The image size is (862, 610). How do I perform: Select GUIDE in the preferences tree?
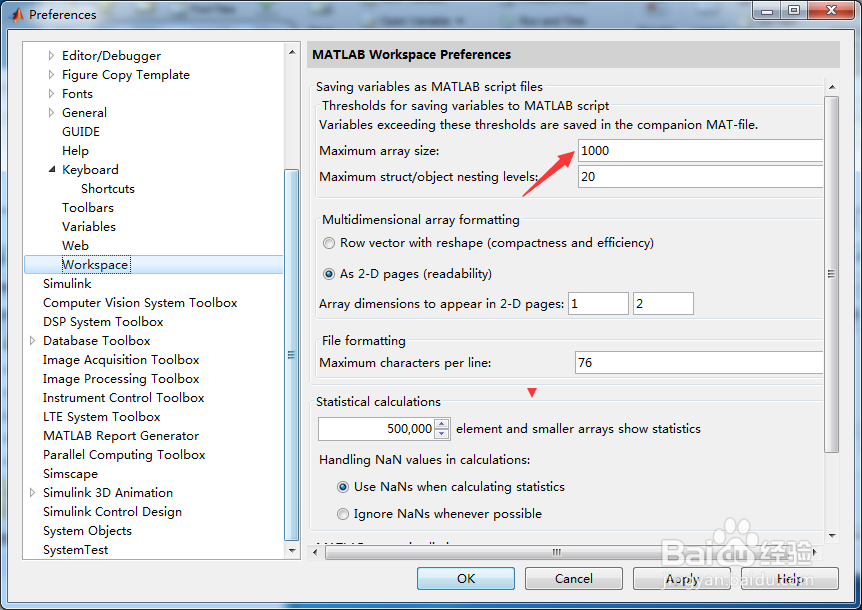tap(81, 132)
